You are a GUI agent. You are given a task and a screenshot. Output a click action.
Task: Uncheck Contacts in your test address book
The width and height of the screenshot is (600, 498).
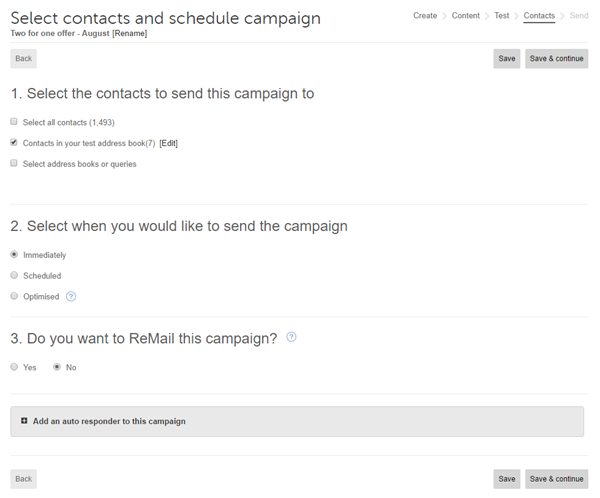tap(14, 142)
